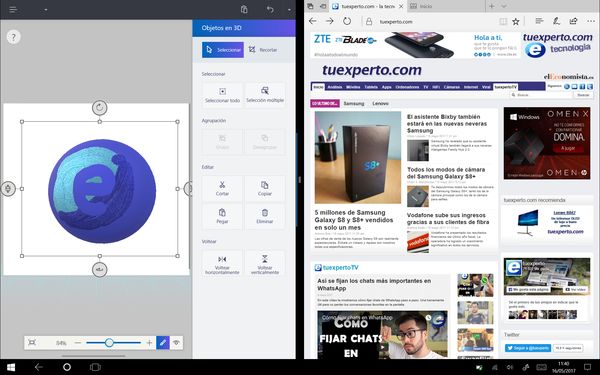Click the depth handle below the 3D object

[99, 270]
